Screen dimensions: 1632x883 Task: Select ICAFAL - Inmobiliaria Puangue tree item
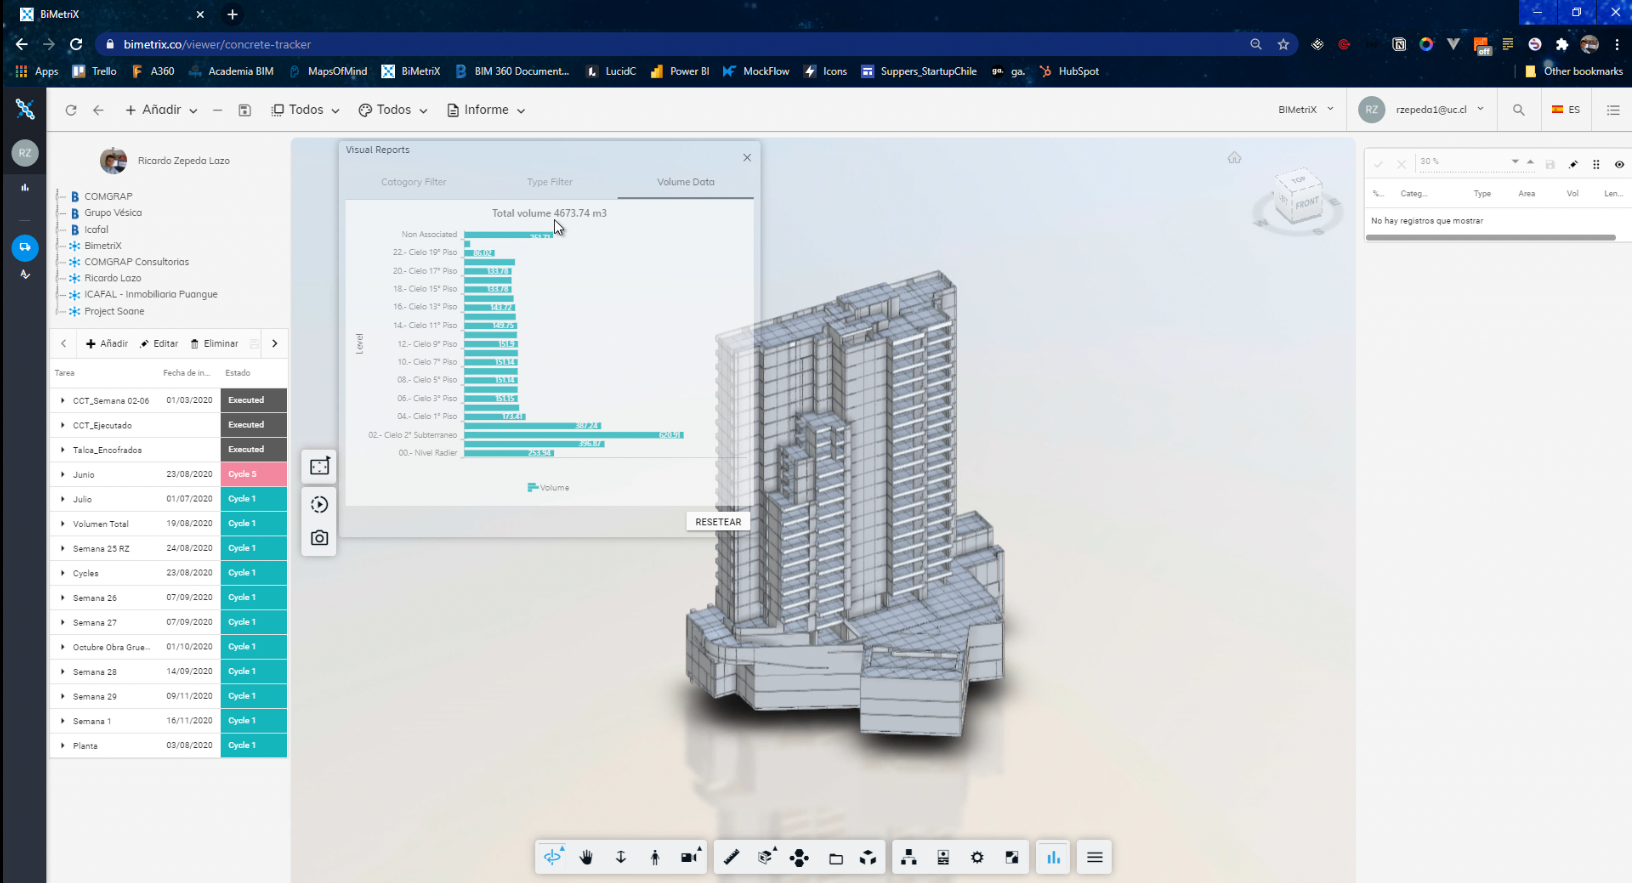tap(151, 295)
